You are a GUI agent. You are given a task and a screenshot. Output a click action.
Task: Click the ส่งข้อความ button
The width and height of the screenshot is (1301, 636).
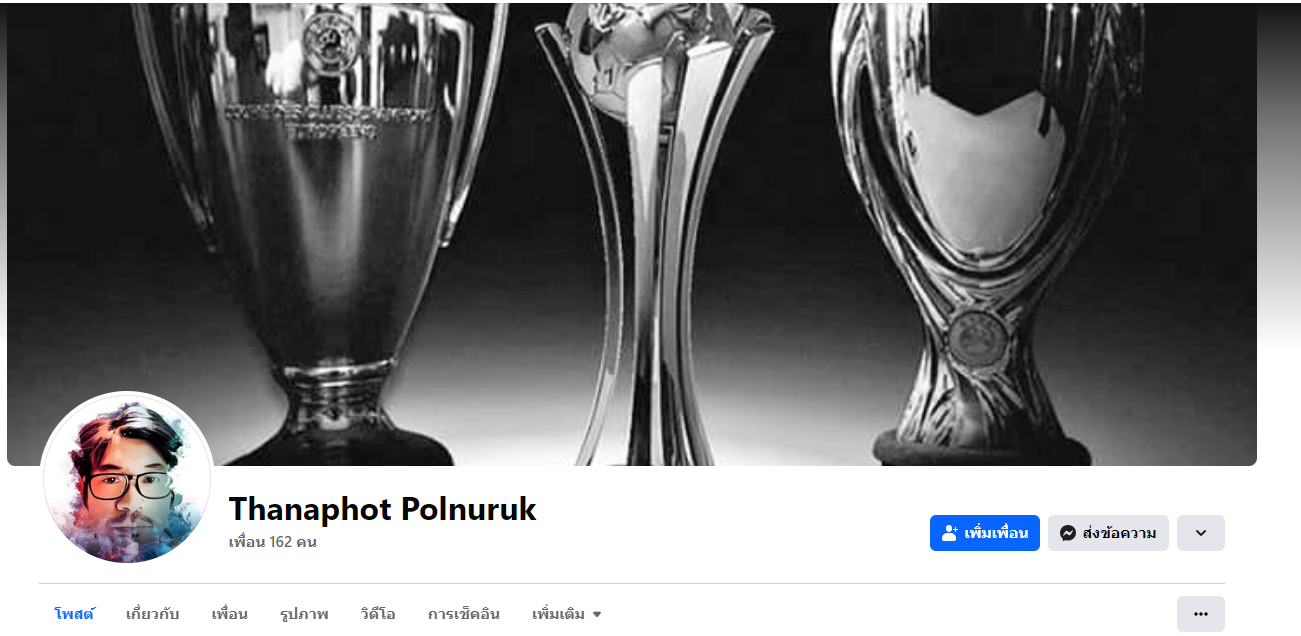(x=1108, y=533)
